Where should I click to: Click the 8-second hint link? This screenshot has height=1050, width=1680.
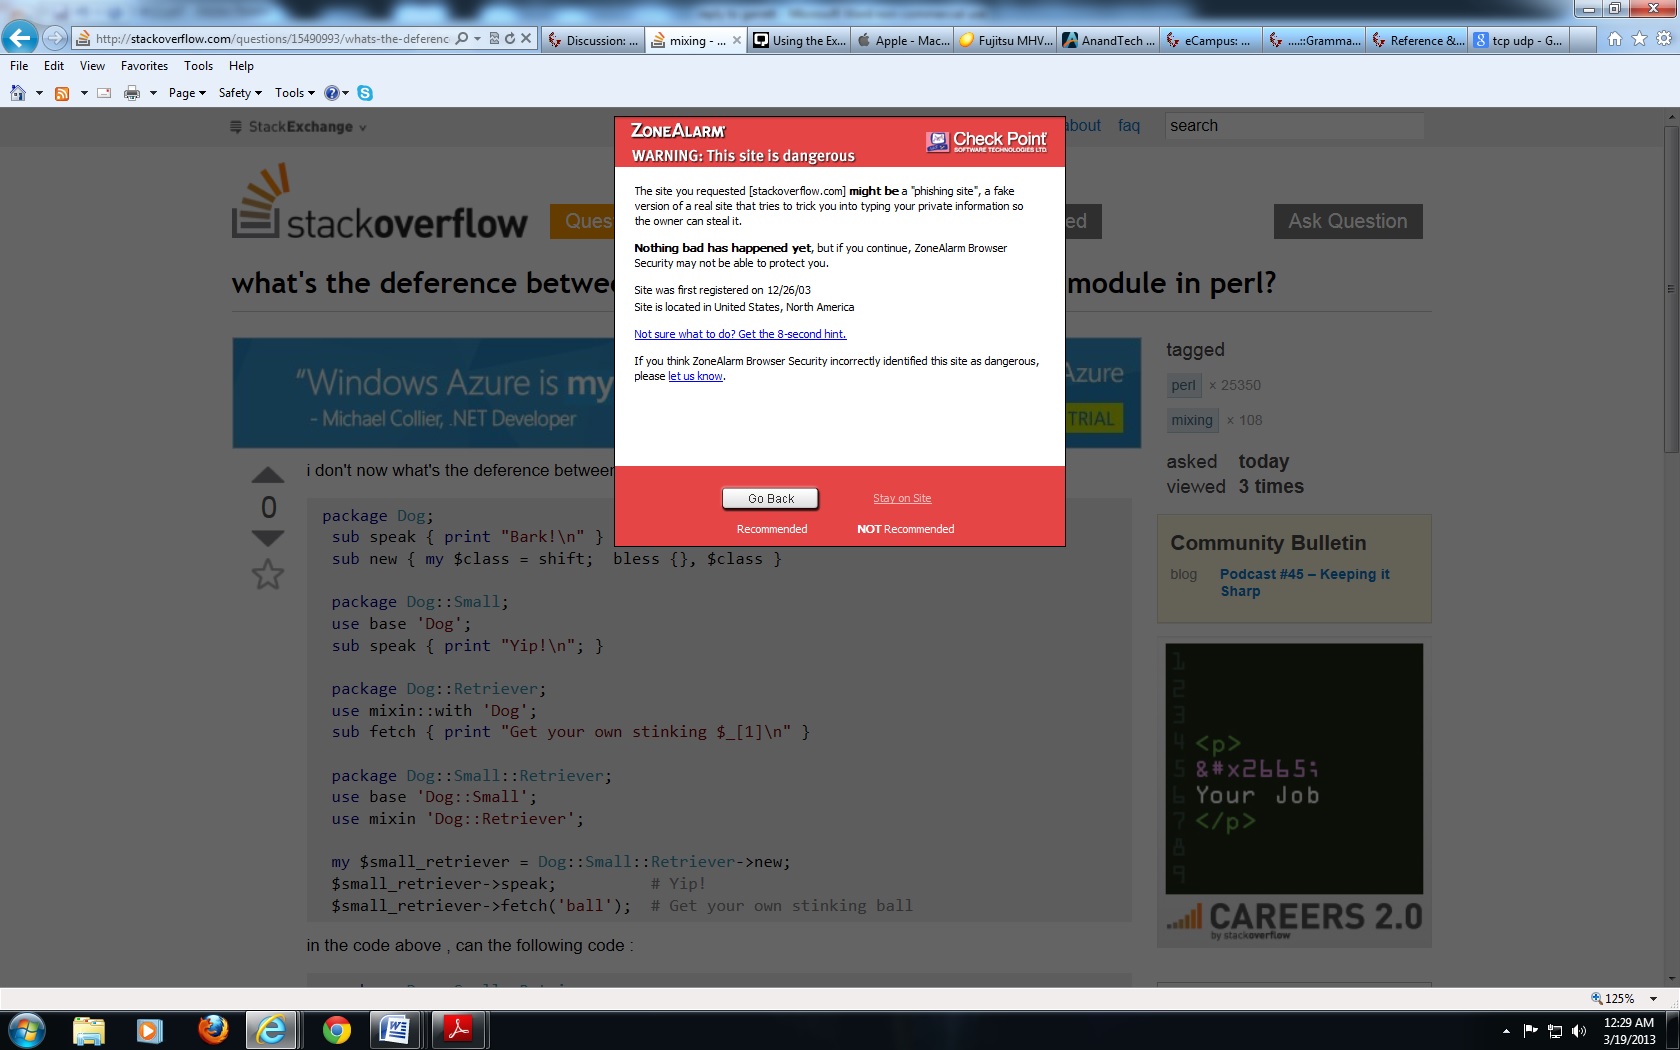(740, 334)
